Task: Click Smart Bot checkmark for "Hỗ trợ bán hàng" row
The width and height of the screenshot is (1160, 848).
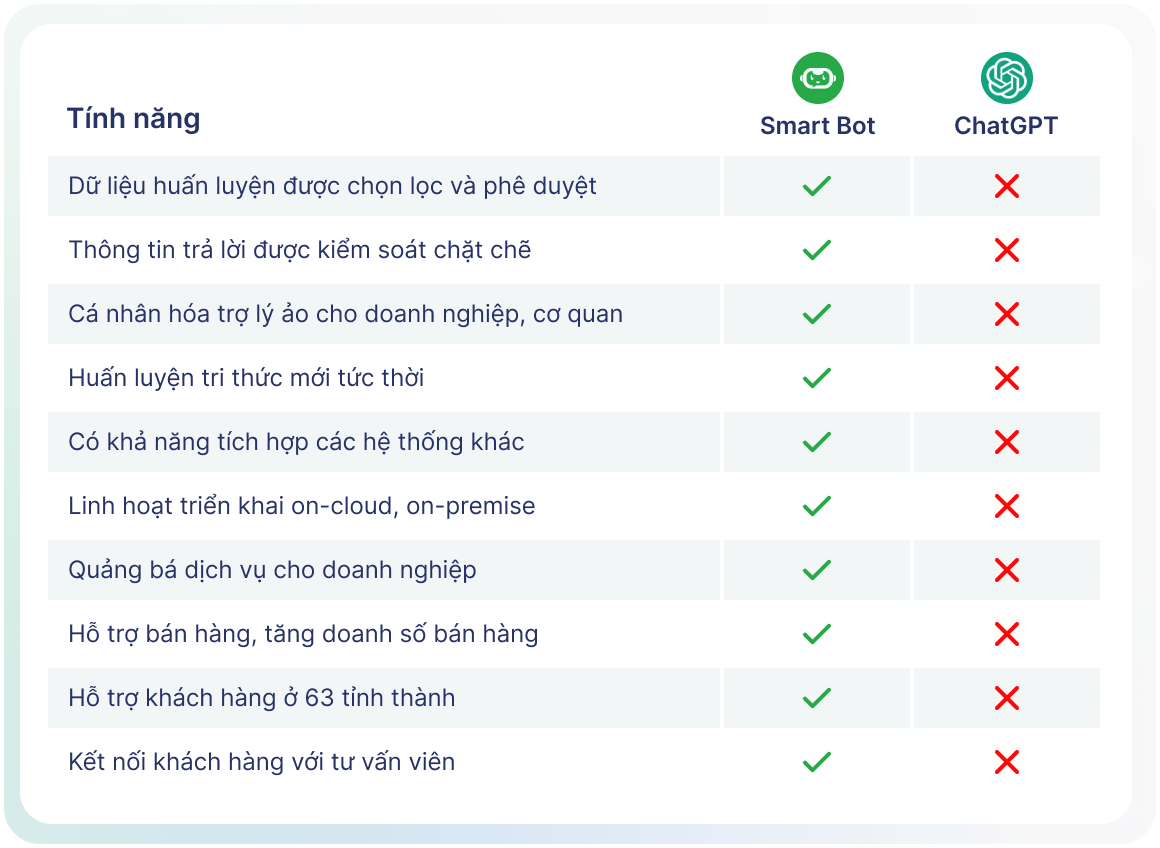Action: pos(817,634)
